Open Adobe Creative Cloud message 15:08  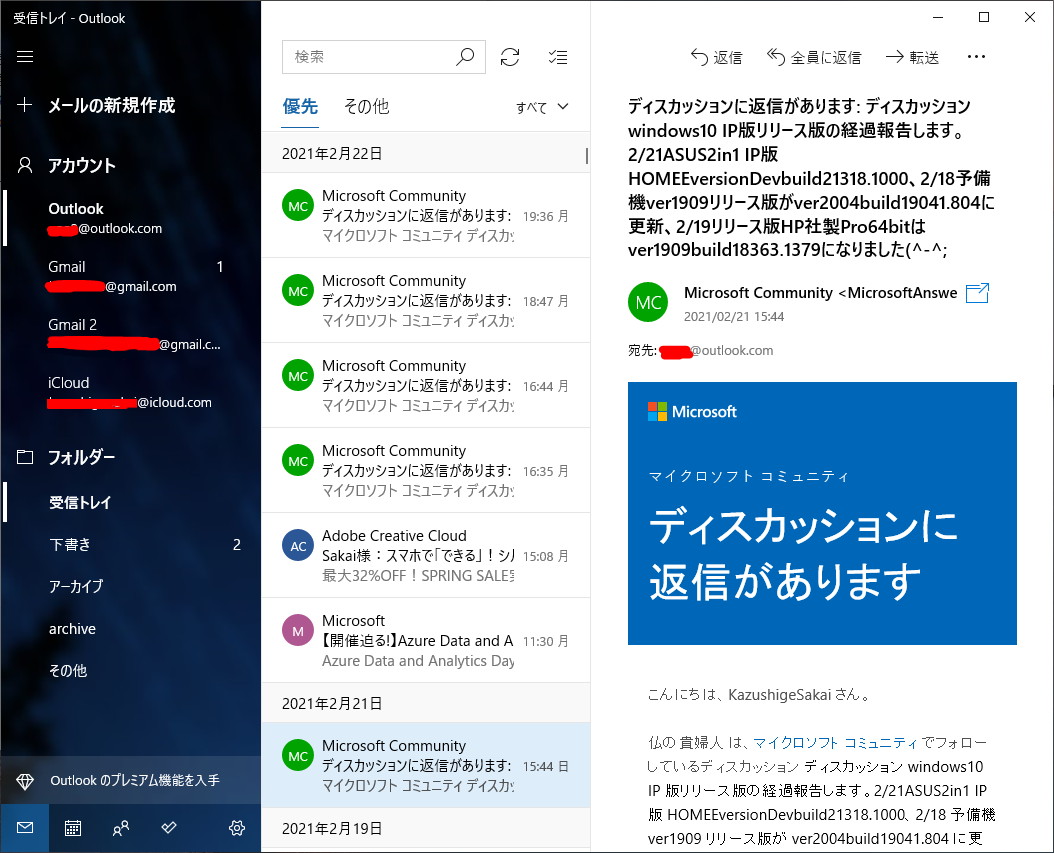[x=425, y=555]
